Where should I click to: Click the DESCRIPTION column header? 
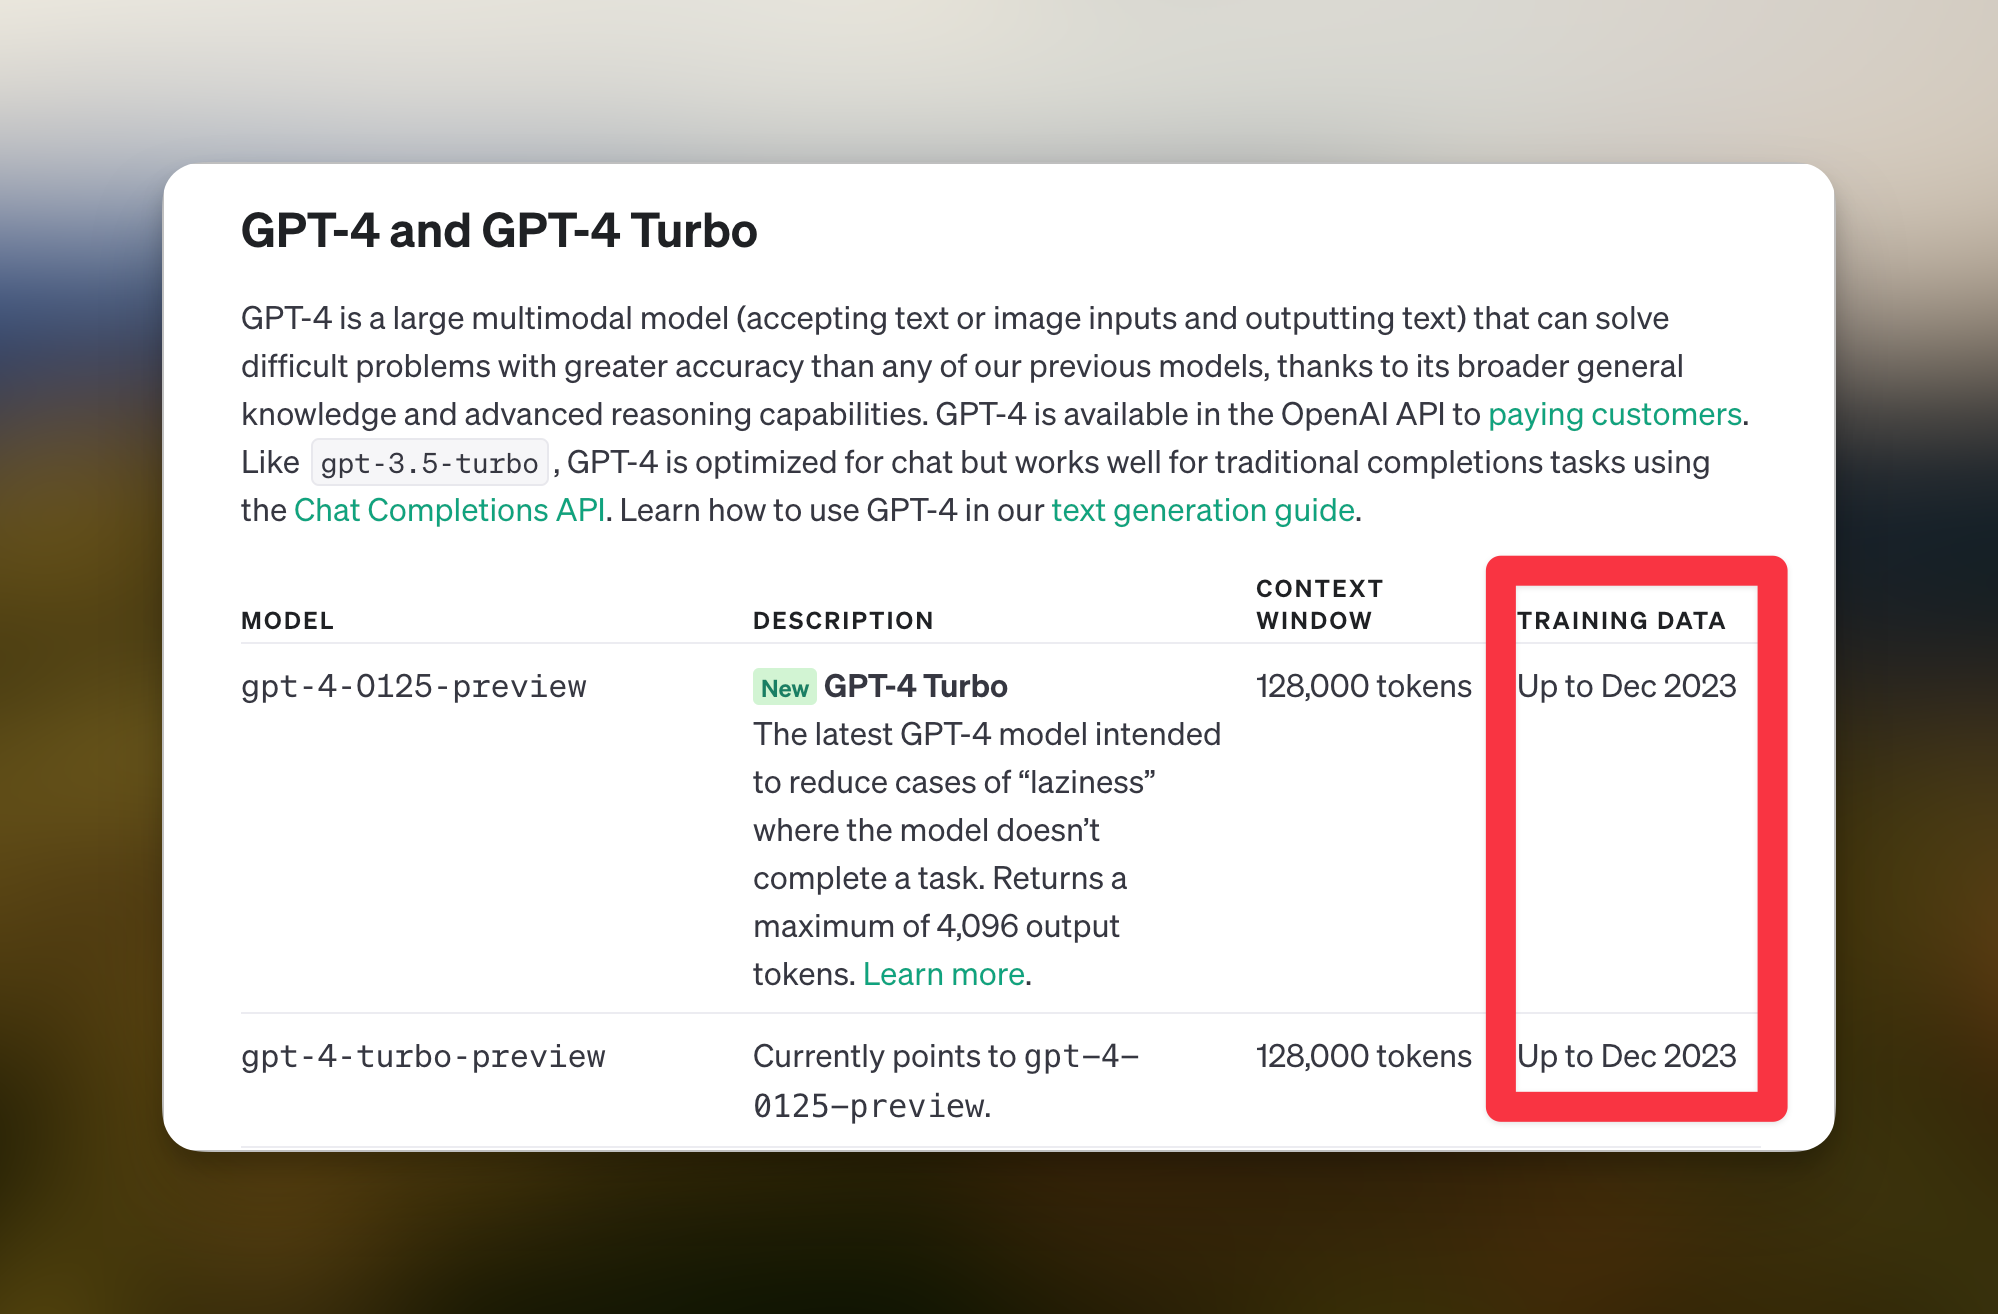(843, 621)
